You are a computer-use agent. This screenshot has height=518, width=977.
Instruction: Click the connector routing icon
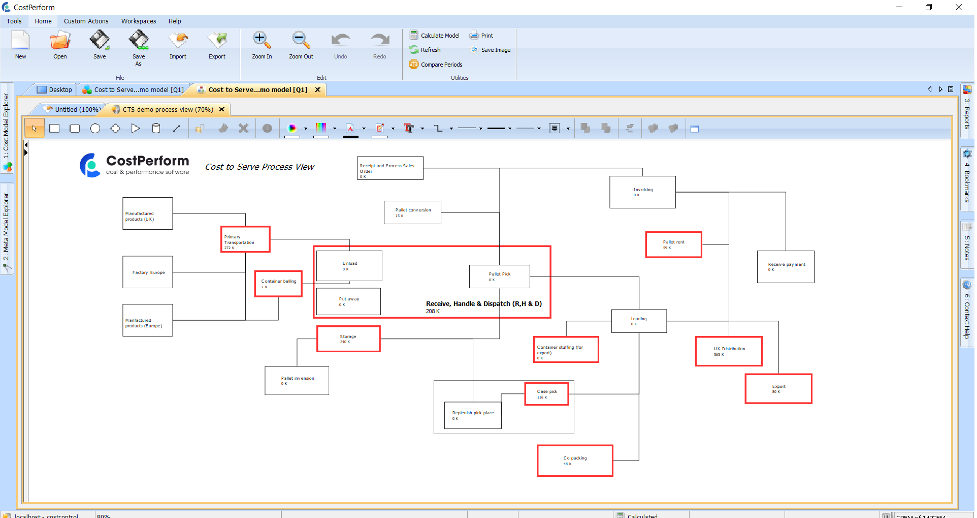pos(438,128)
